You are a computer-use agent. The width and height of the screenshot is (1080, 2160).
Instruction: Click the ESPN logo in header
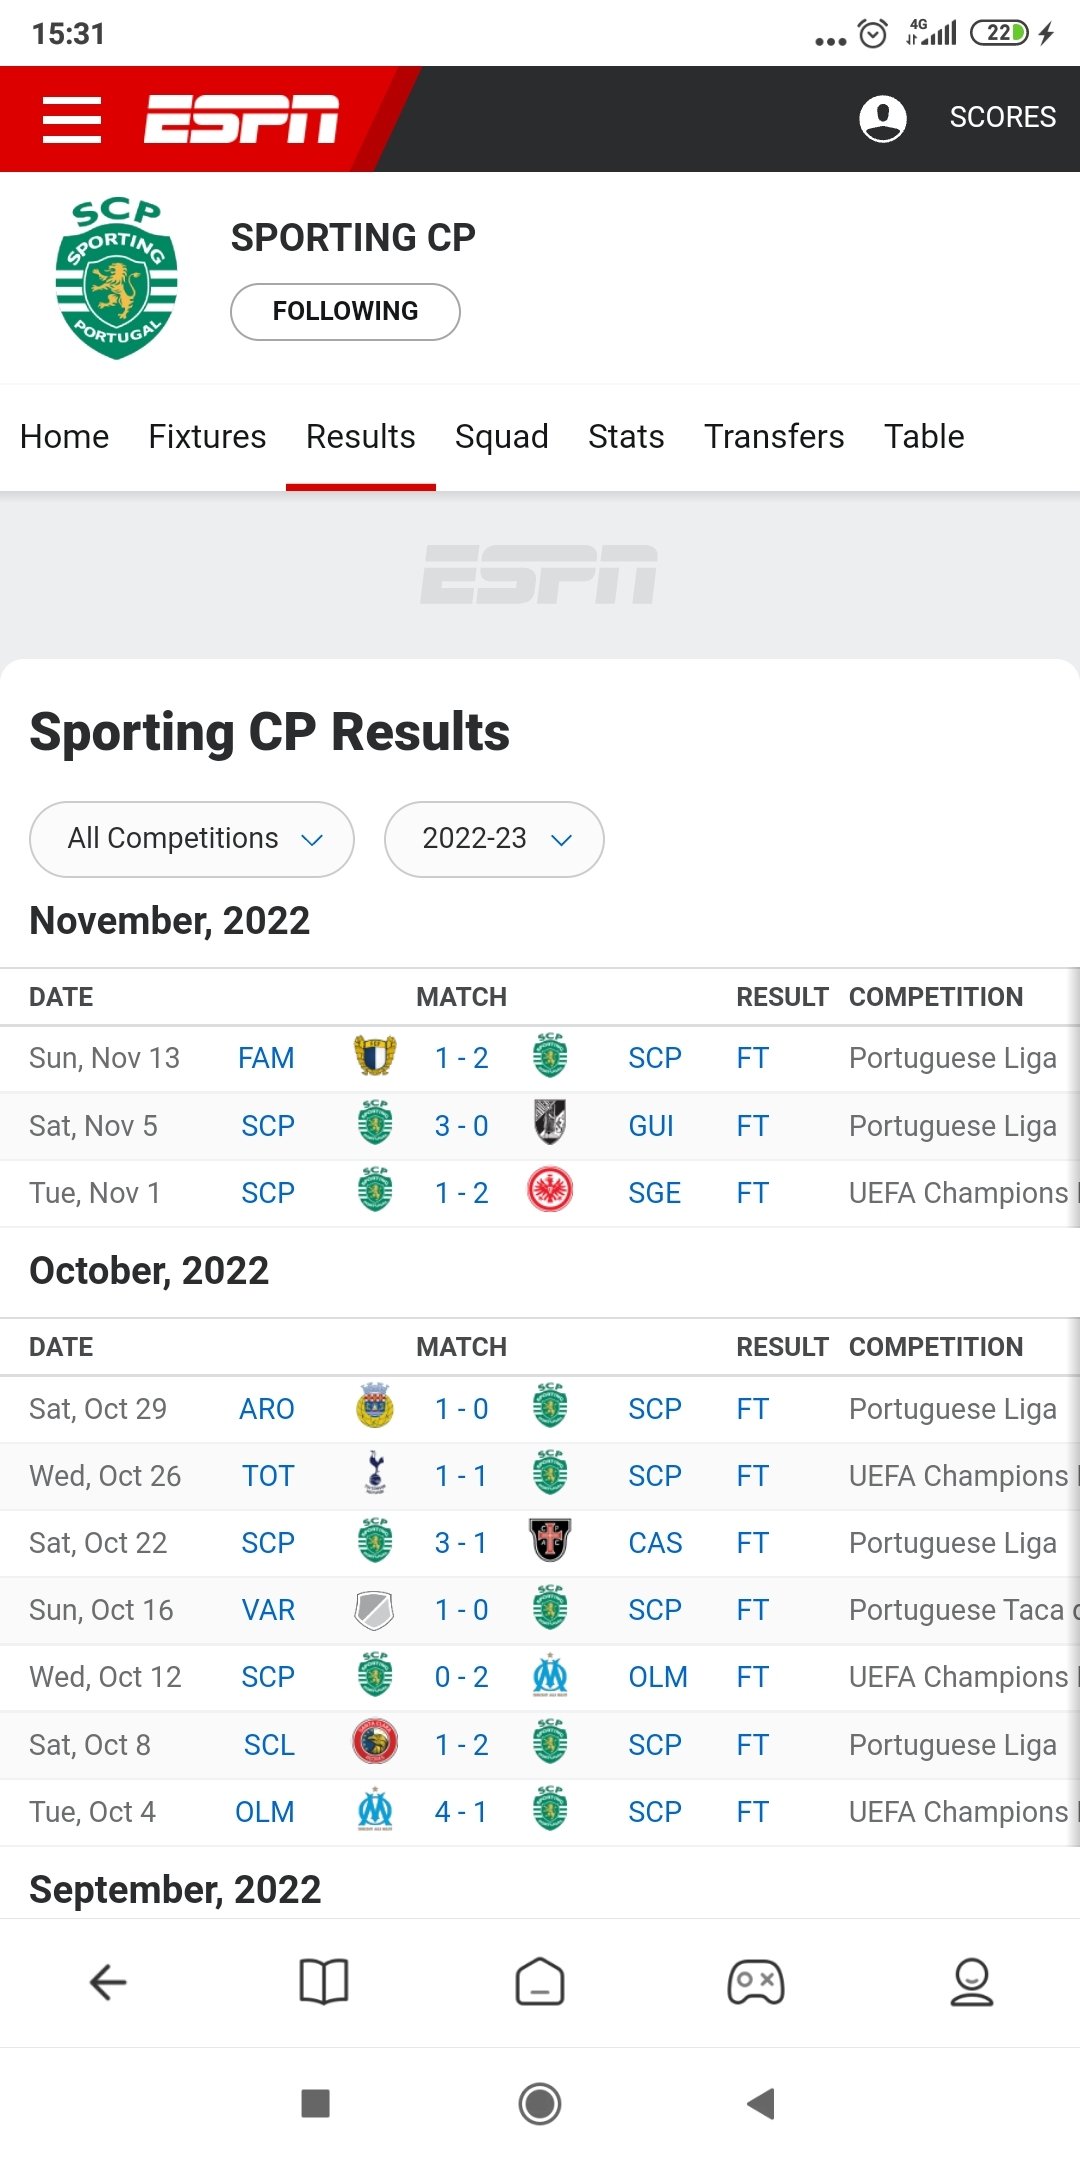[x=241, y=119]
